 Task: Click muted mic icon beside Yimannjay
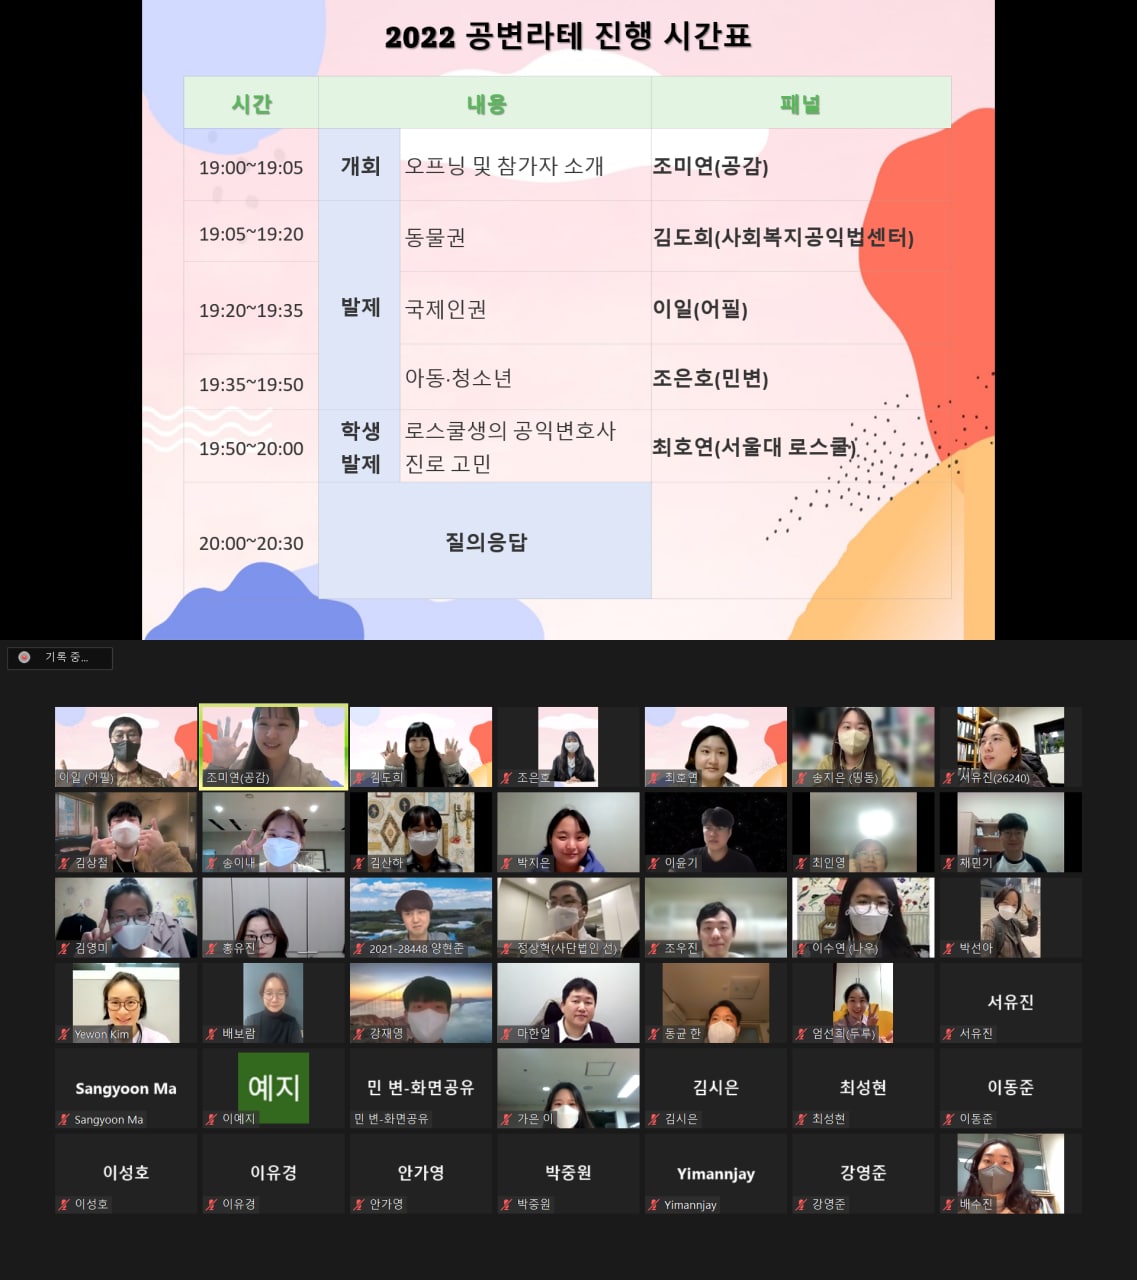[x=654, y=1205]
